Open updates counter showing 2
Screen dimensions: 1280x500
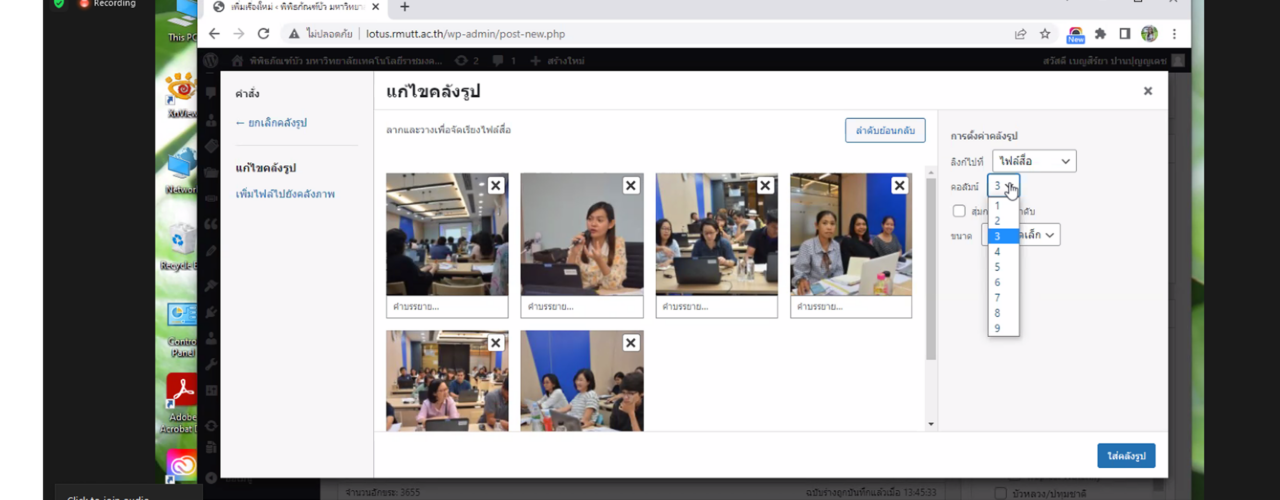coord(466,61)
